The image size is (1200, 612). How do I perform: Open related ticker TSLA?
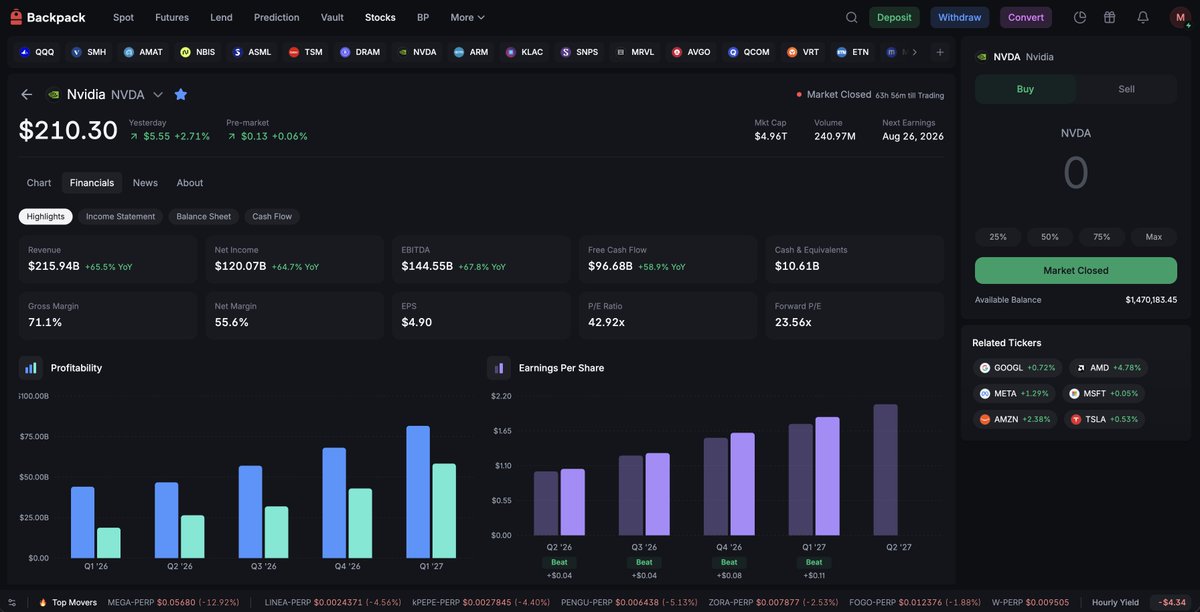pyautogui.click(x=1106, y=419)
